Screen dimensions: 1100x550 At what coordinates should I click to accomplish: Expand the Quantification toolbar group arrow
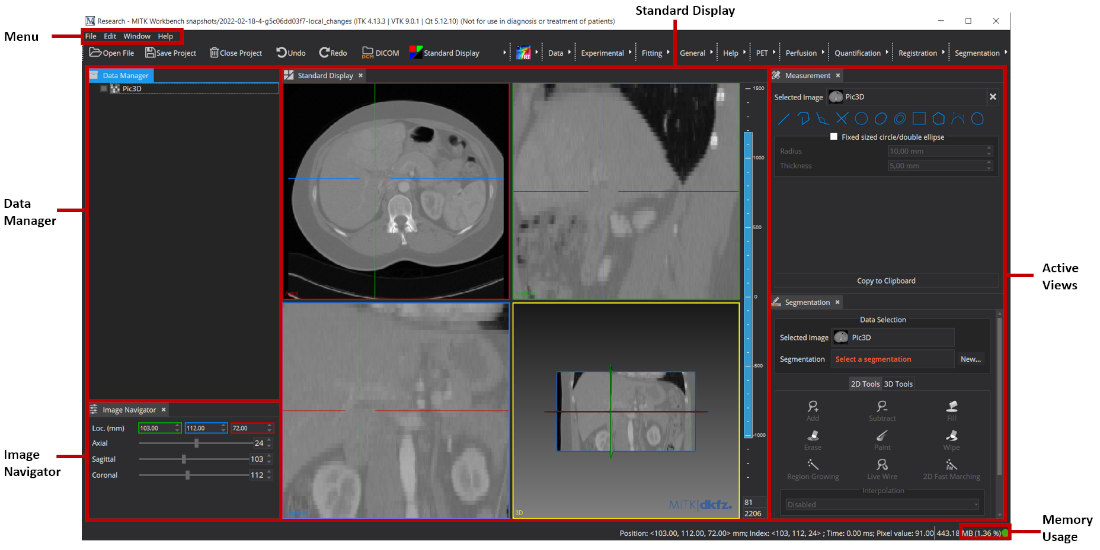coord(887,53)
